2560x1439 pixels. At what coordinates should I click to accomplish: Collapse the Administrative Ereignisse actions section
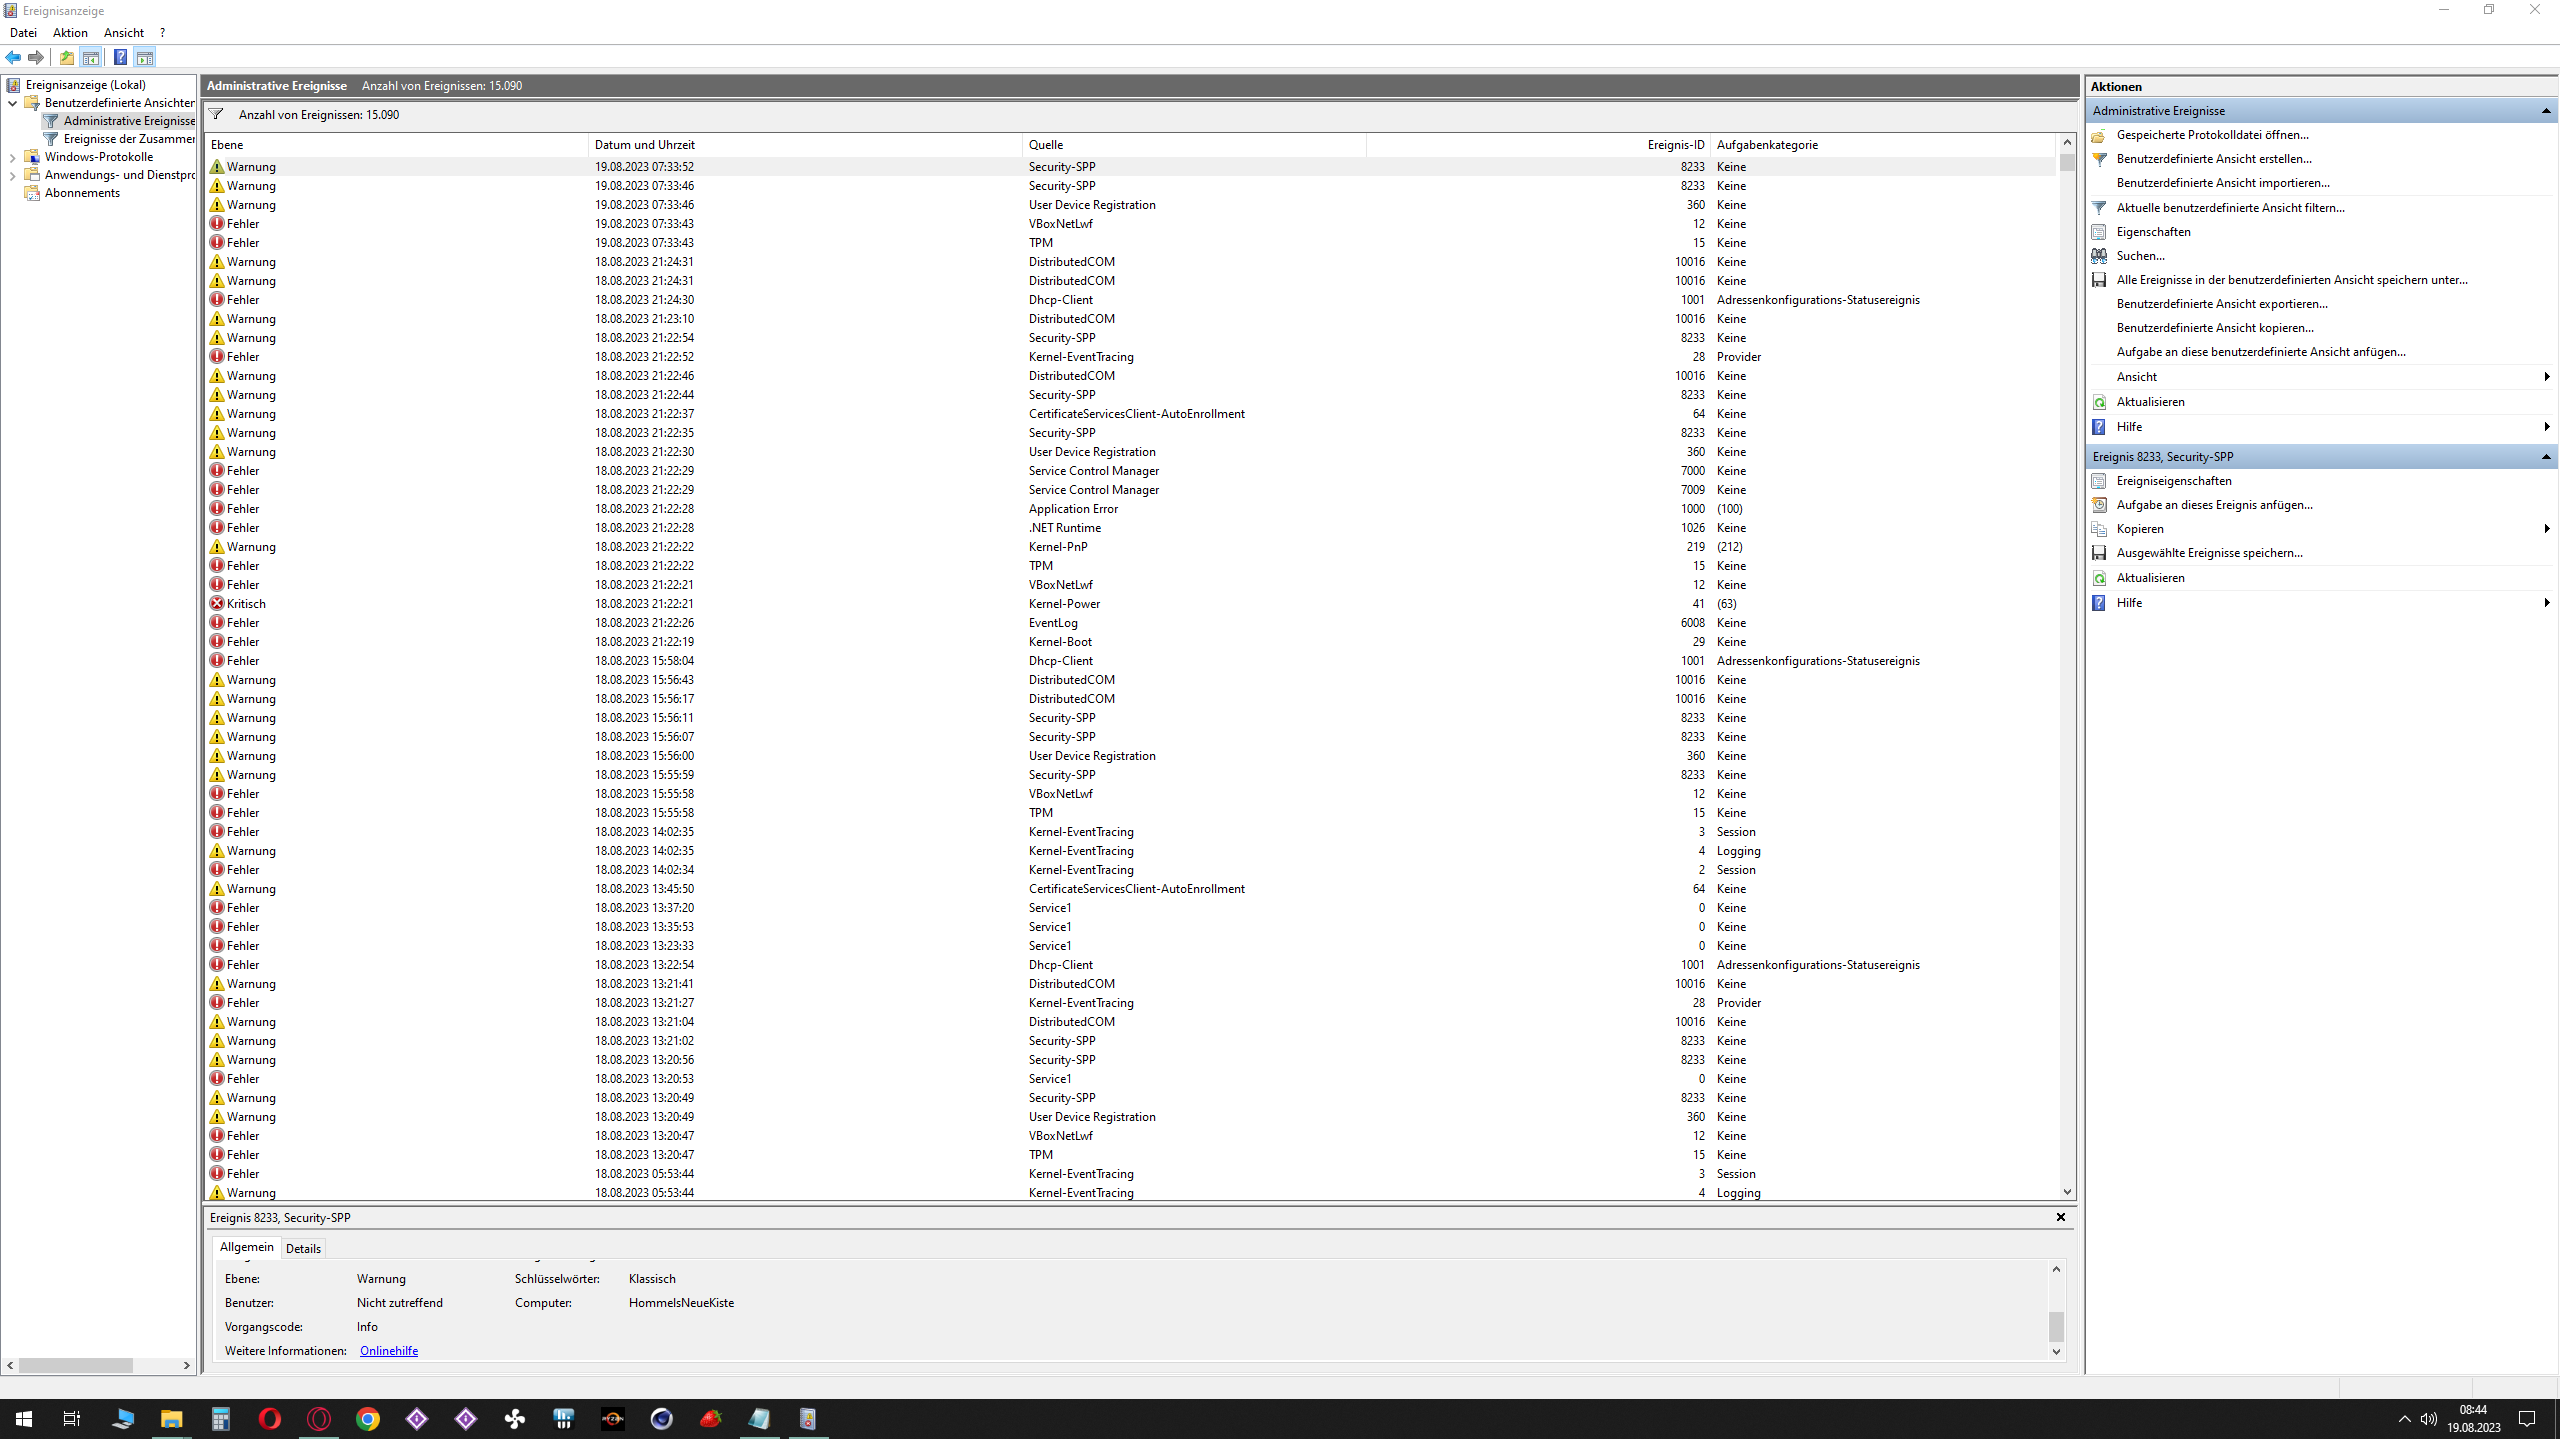[2546, 111]
